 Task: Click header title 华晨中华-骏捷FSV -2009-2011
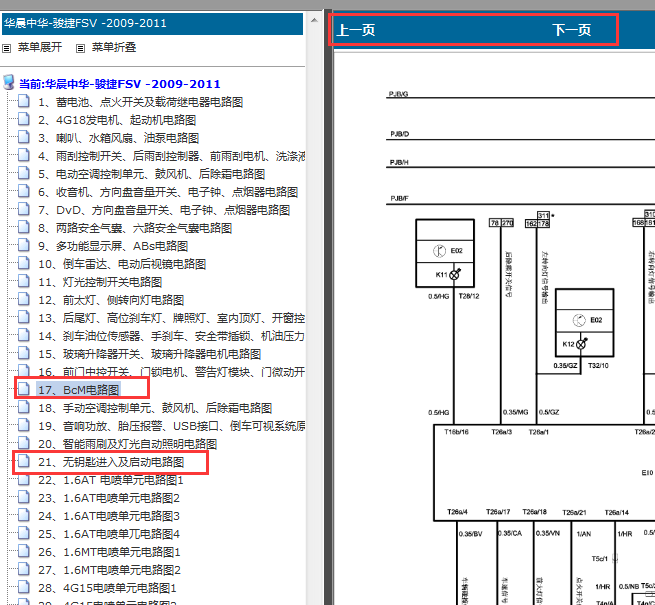tap(85, 23)
